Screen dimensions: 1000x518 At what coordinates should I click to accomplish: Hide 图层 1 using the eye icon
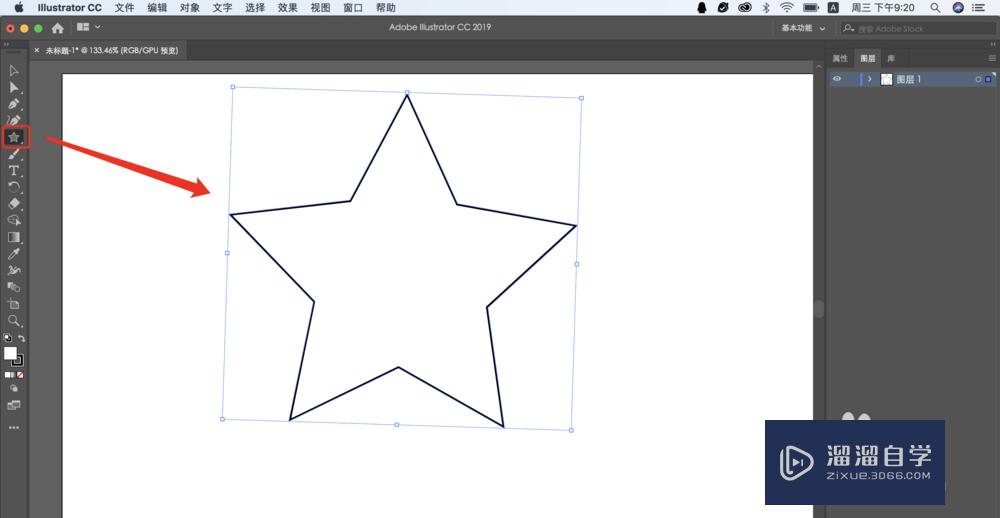point(838,79)
